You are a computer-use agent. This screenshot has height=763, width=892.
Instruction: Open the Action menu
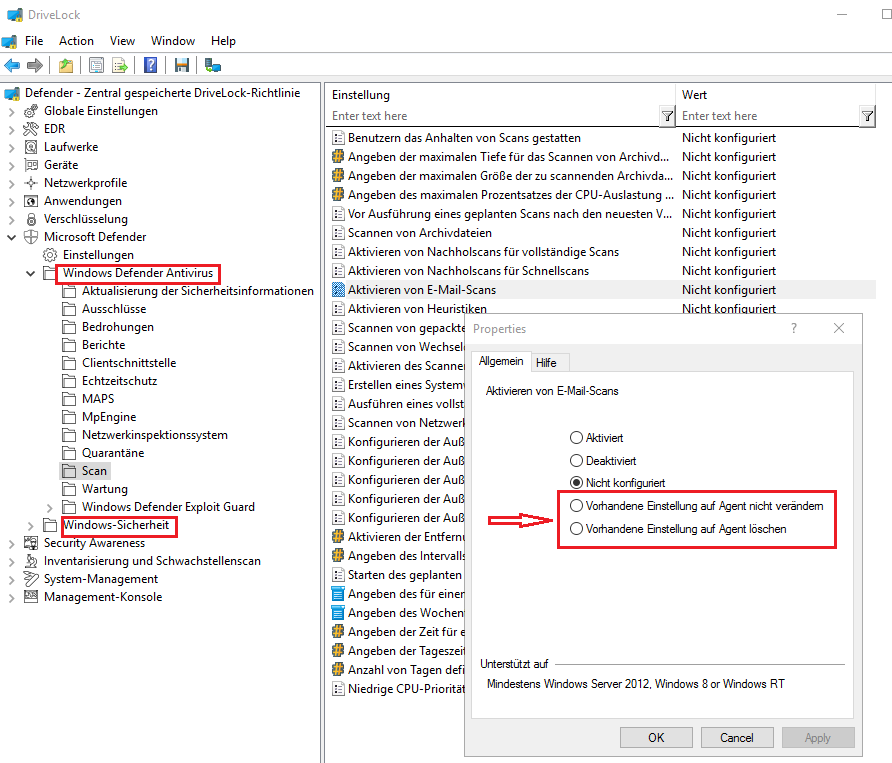click(76, 41)
